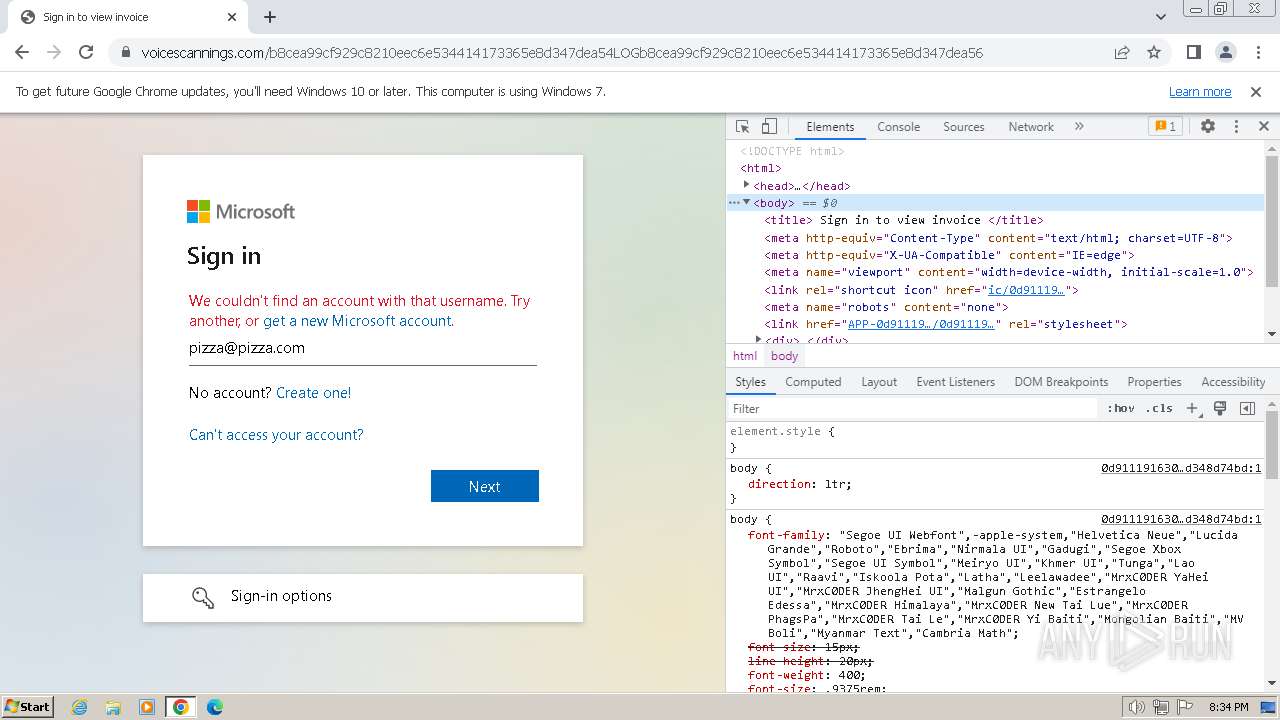Image resolution: width=1280 pixels, height=720 pixels.
Task: Open the DevTools issues counter badge
Action: (x=1166, y=127)
